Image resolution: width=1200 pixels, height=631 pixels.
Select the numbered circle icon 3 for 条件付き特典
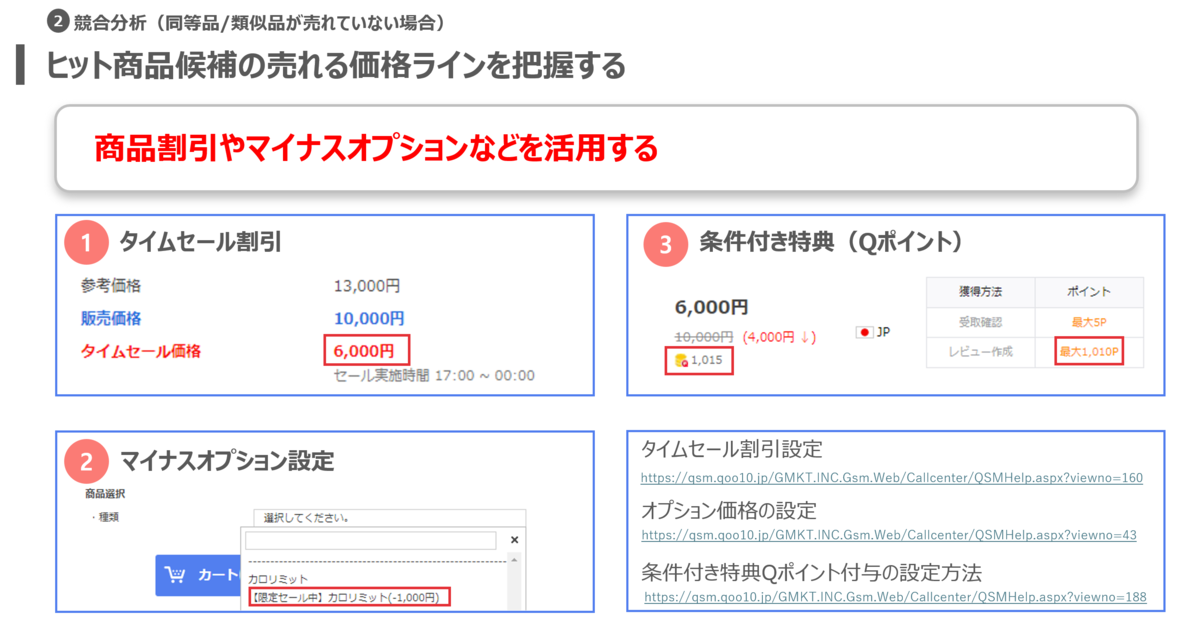click(x=667, y=241)
